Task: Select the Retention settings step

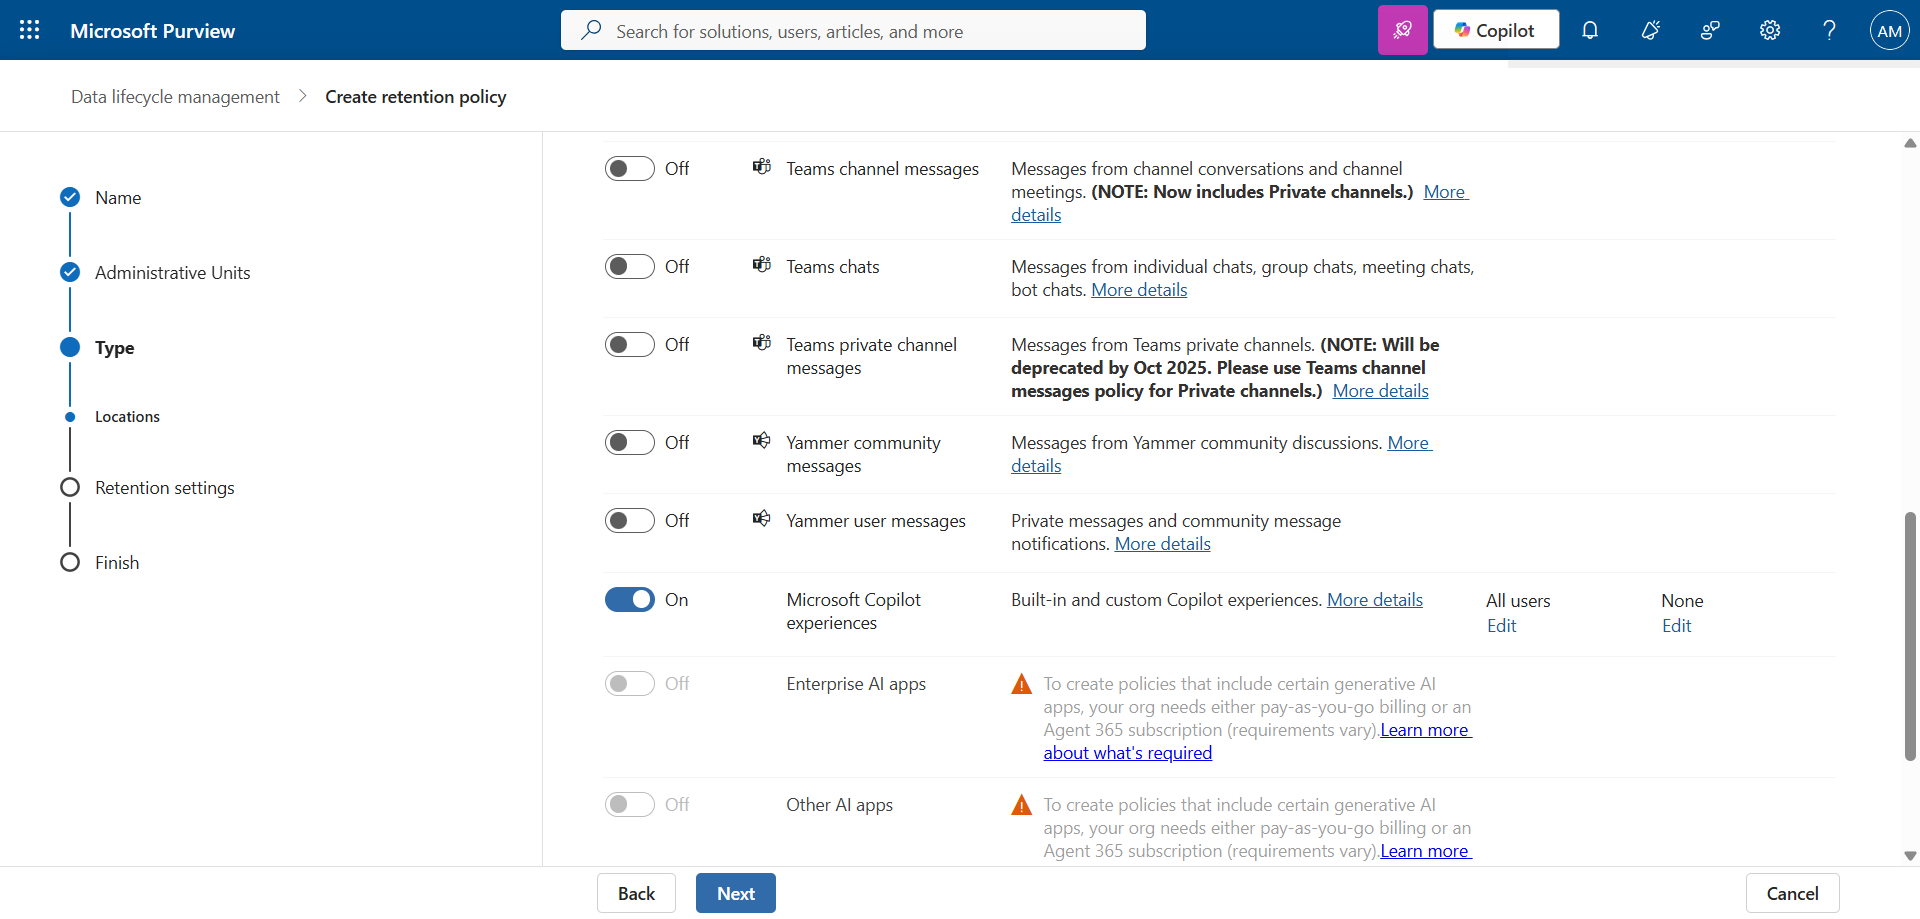Action: coord(165,488)
